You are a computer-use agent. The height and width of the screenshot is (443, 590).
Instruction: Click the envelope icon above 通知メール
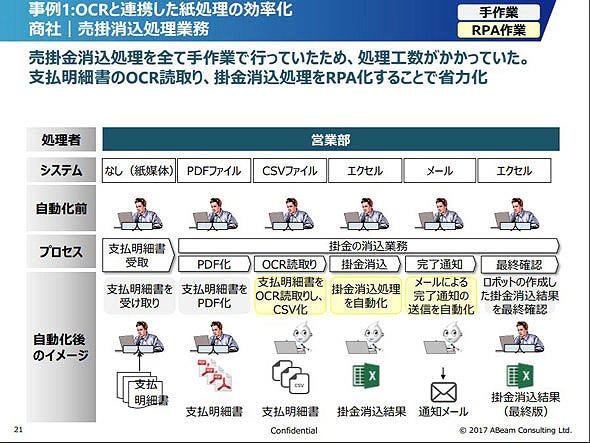coord(444,393)
